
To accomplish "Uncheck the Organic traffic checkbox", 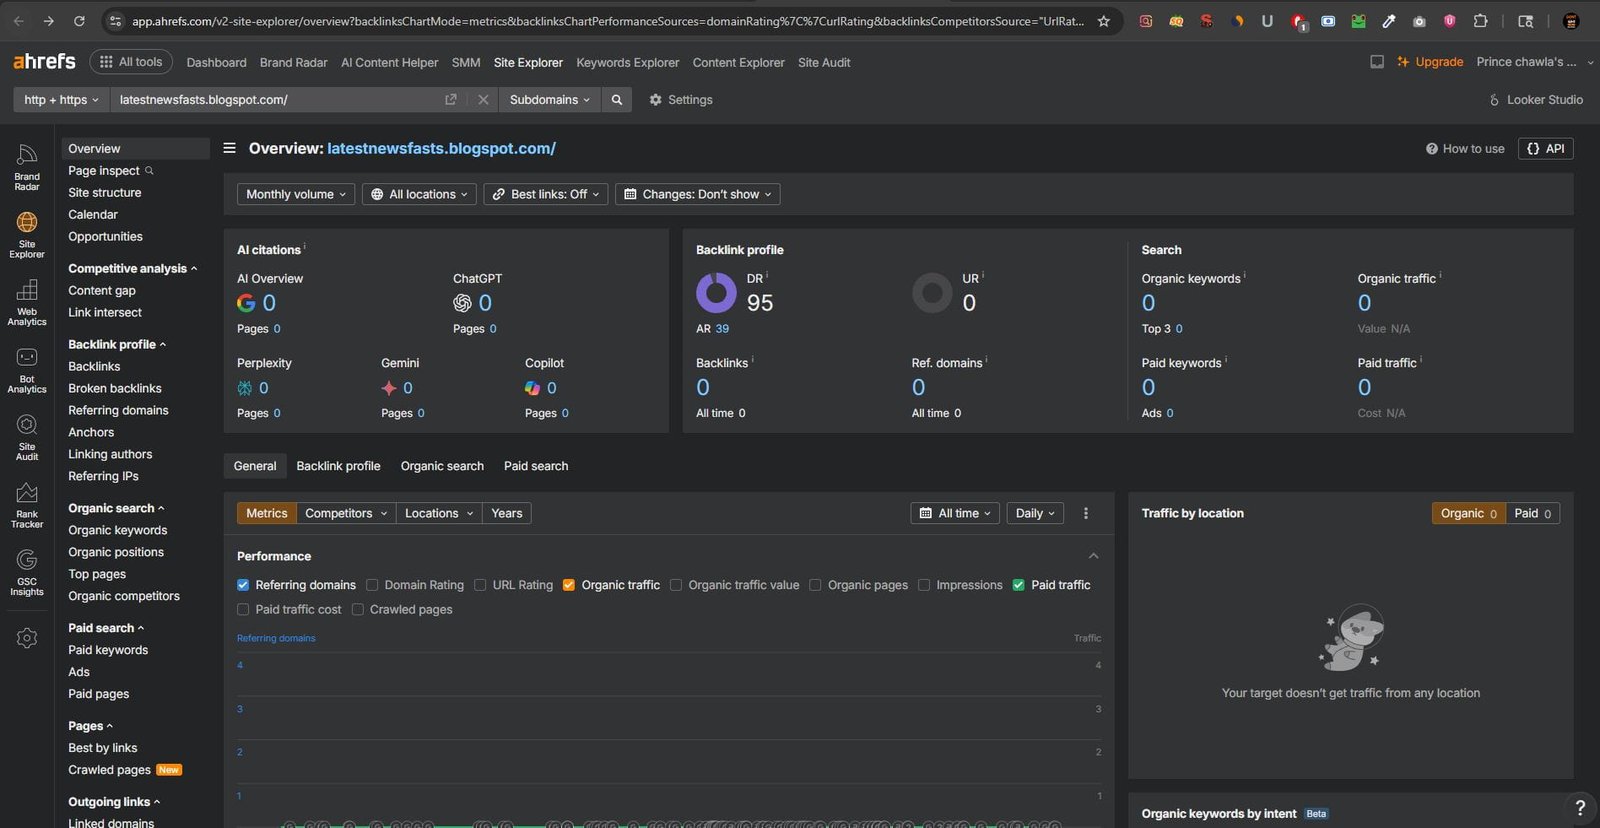I will point(569,585).
